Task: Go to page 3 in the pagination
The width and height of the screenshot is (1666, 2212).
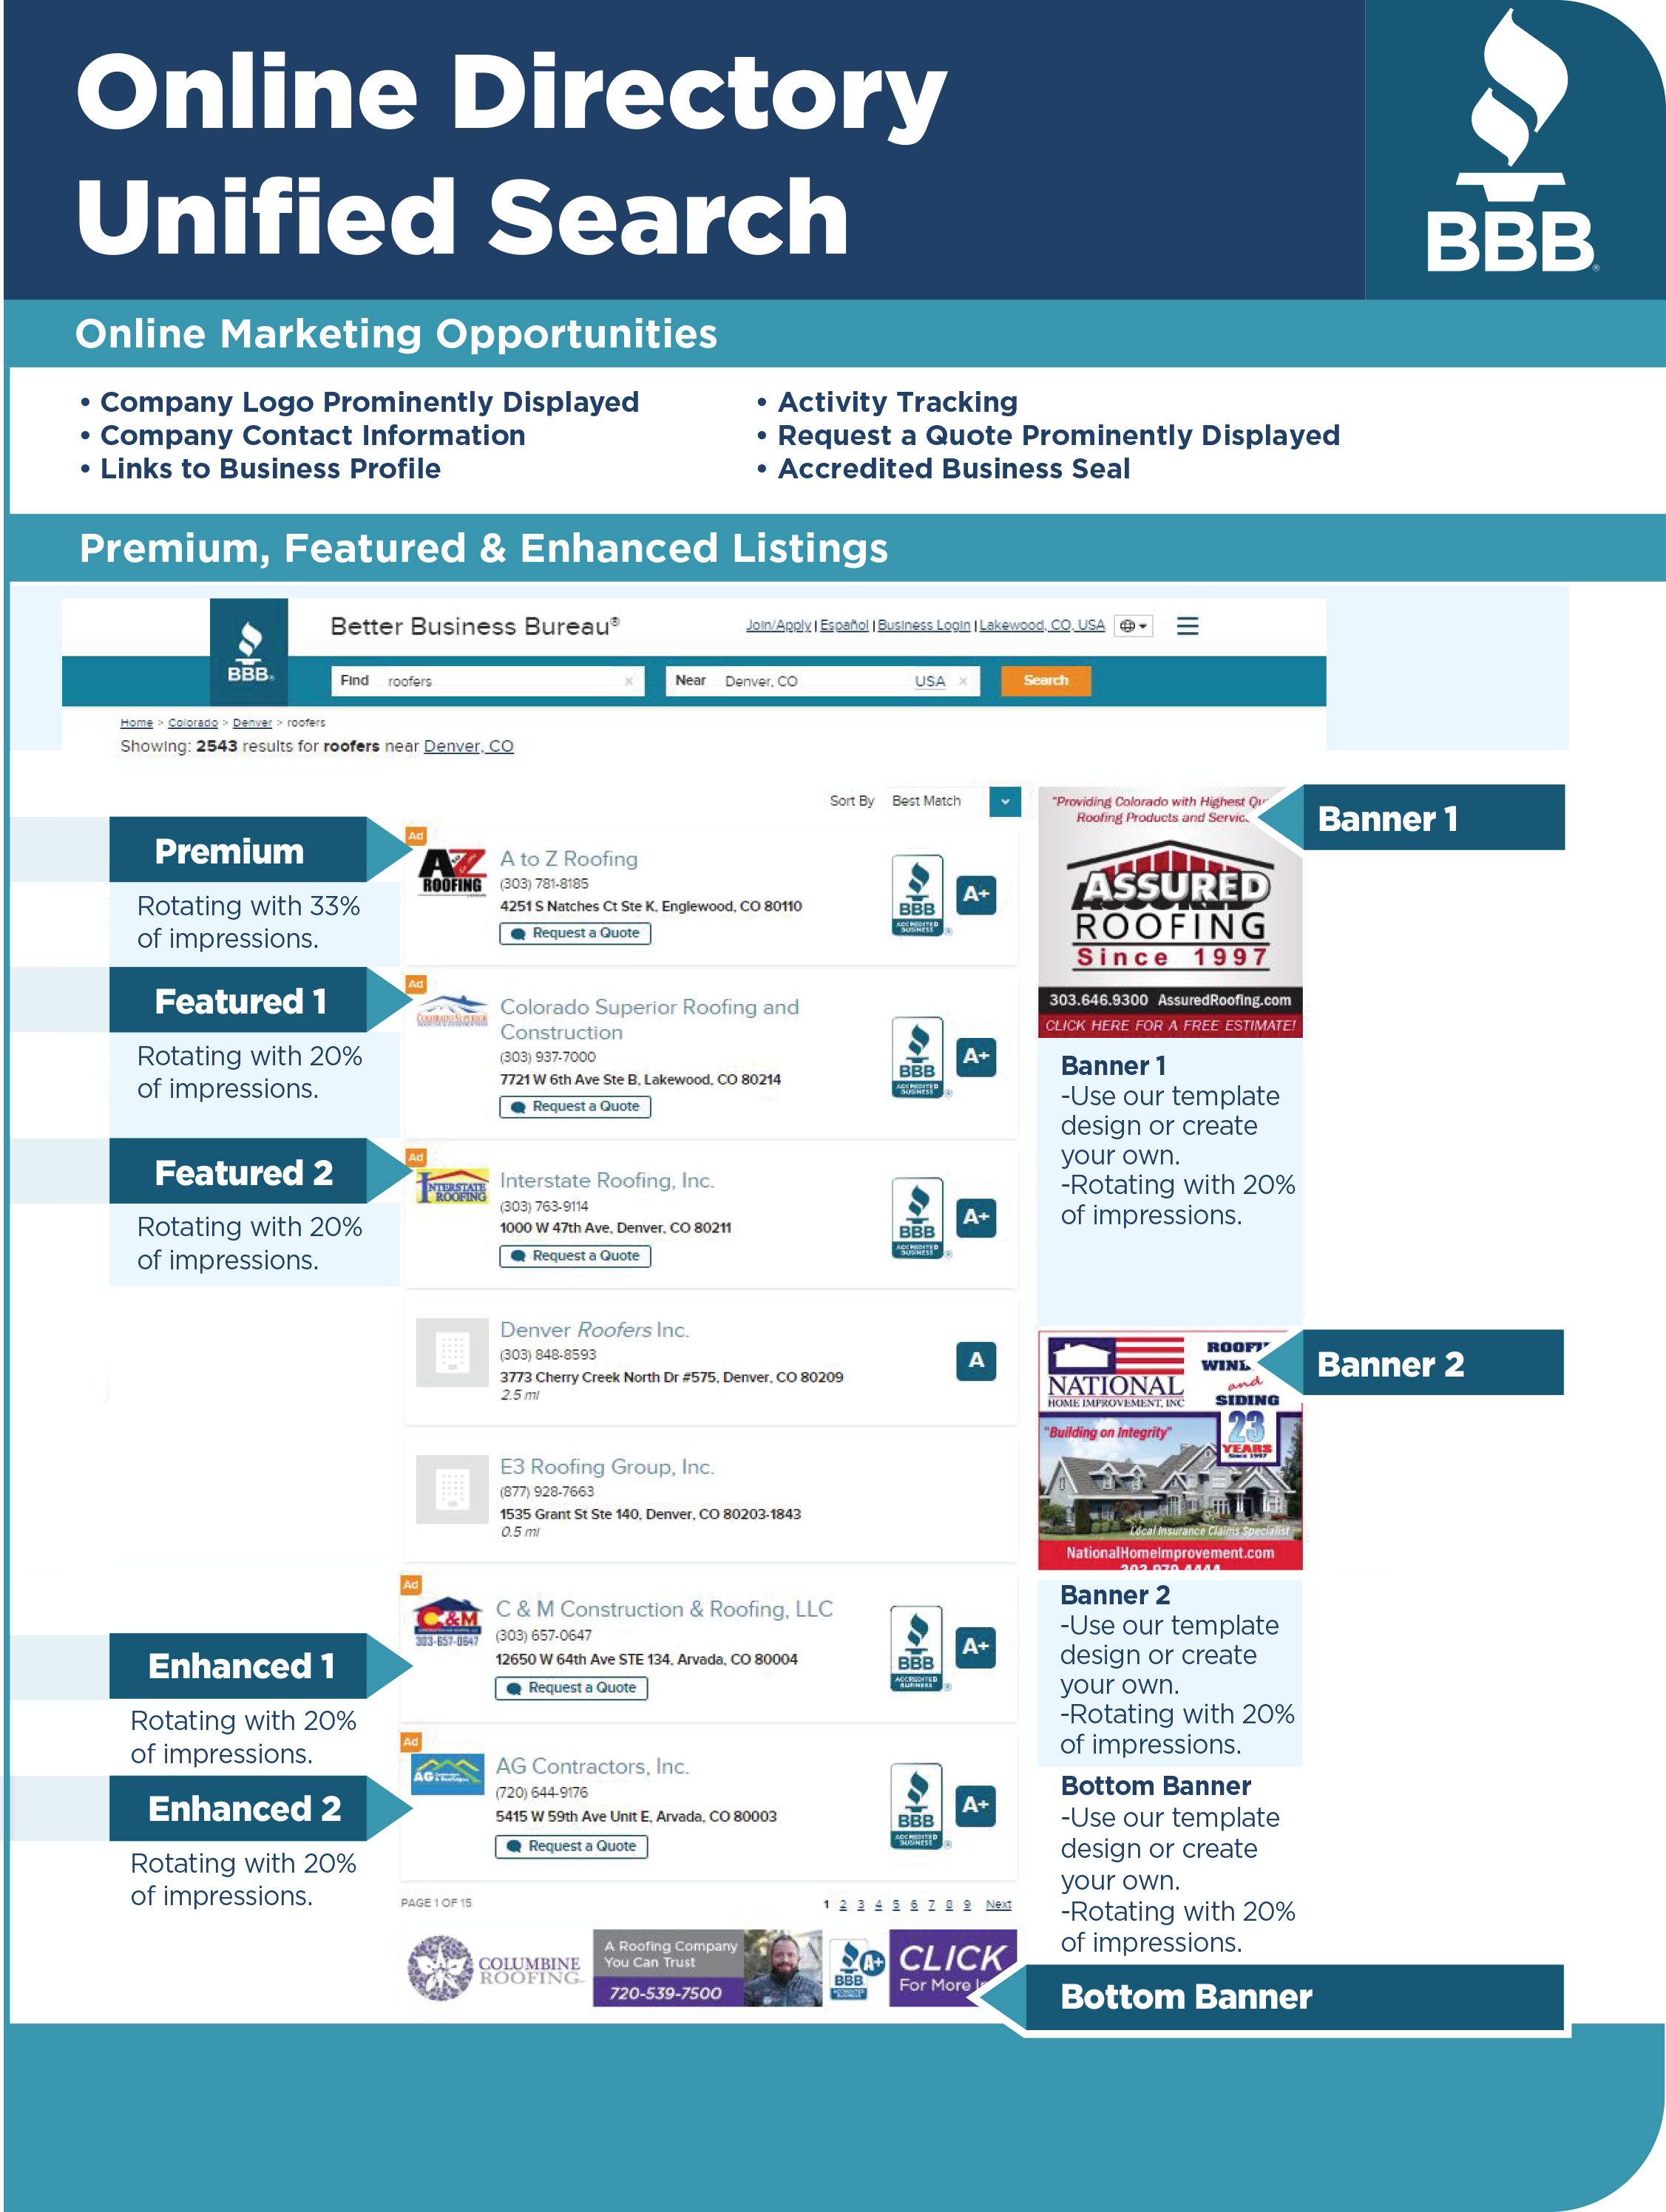Action: click(x=861, y=1905)
